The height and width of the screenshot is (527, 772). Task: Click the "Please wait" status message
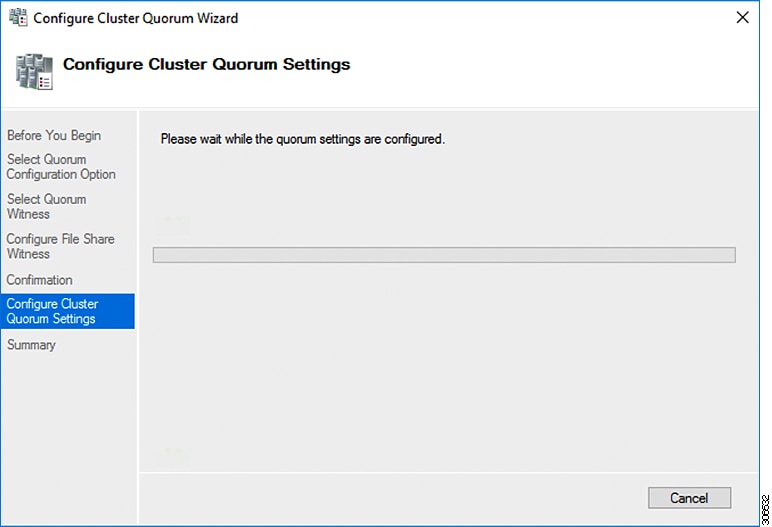[x=302, y=140]
